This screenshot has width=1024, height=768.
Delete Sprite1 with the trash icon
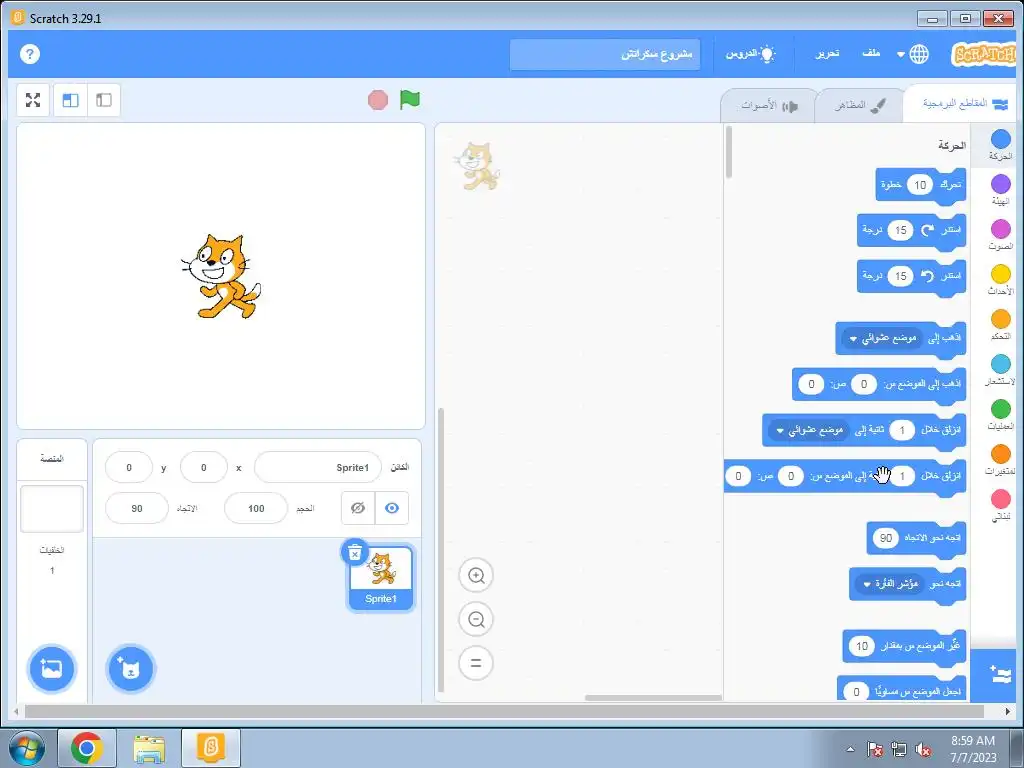(x=355, y=553)
